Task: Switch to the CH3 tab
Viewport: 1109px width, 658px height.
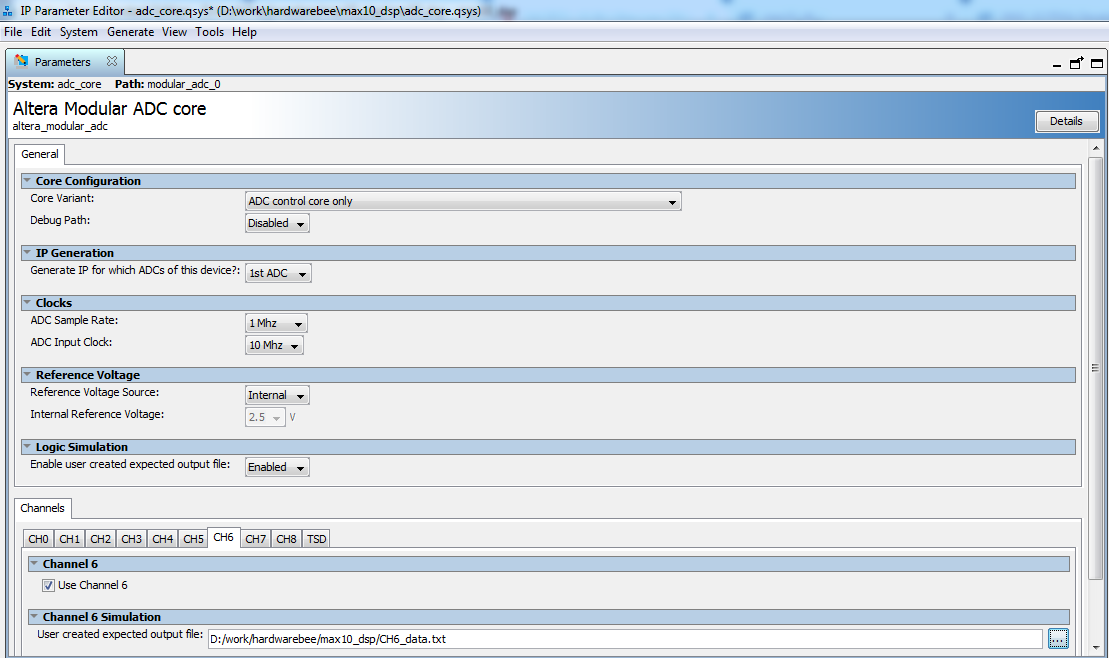Action: 132,539
